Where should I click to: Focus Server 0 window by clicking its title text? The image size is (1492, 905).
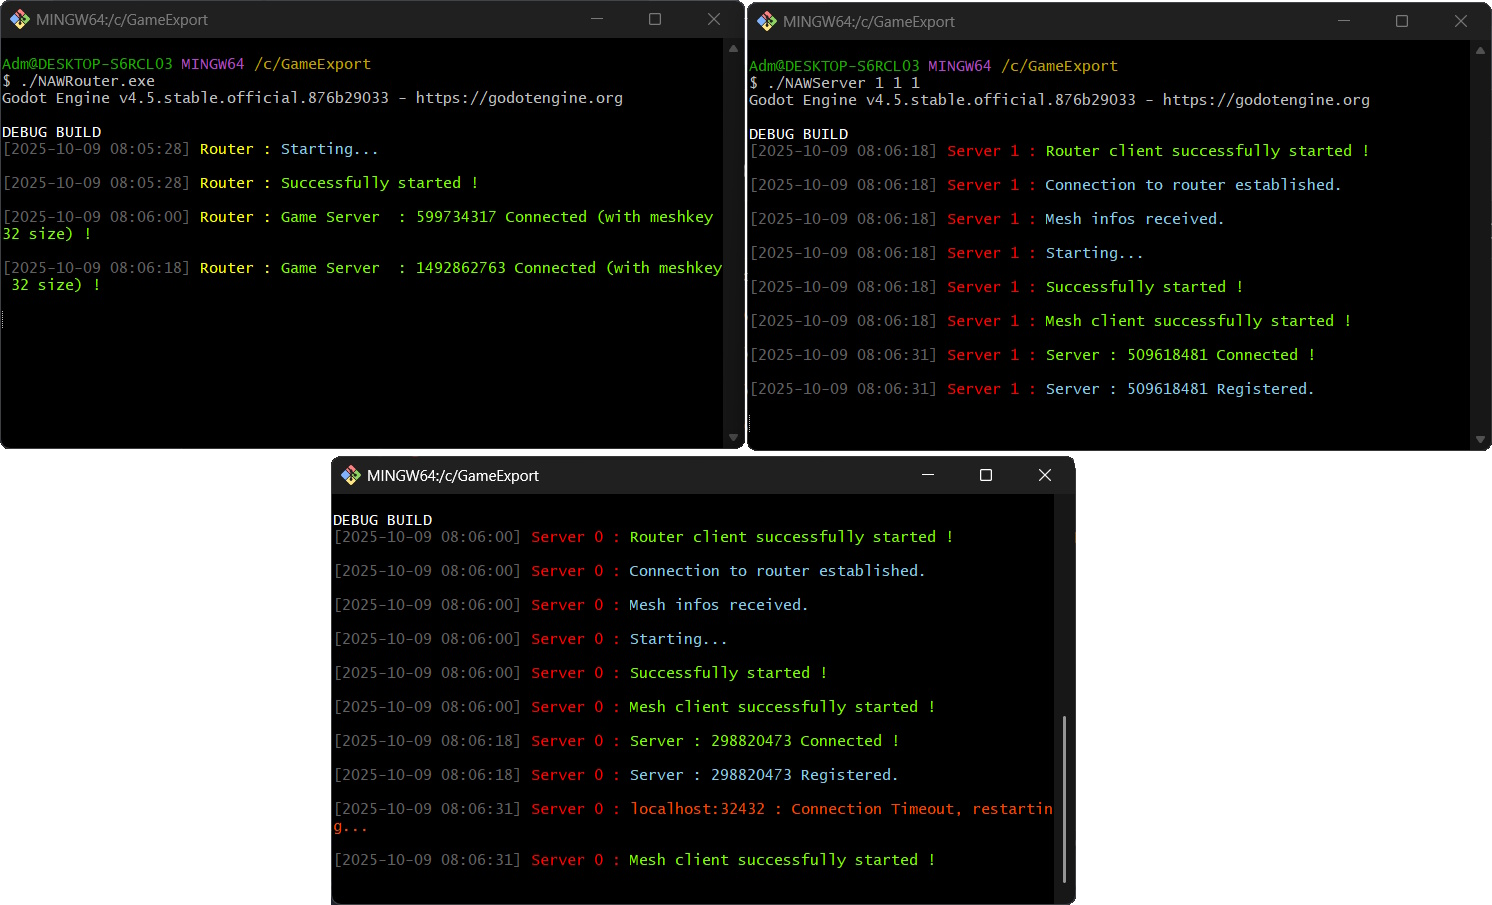pos(453,476)
